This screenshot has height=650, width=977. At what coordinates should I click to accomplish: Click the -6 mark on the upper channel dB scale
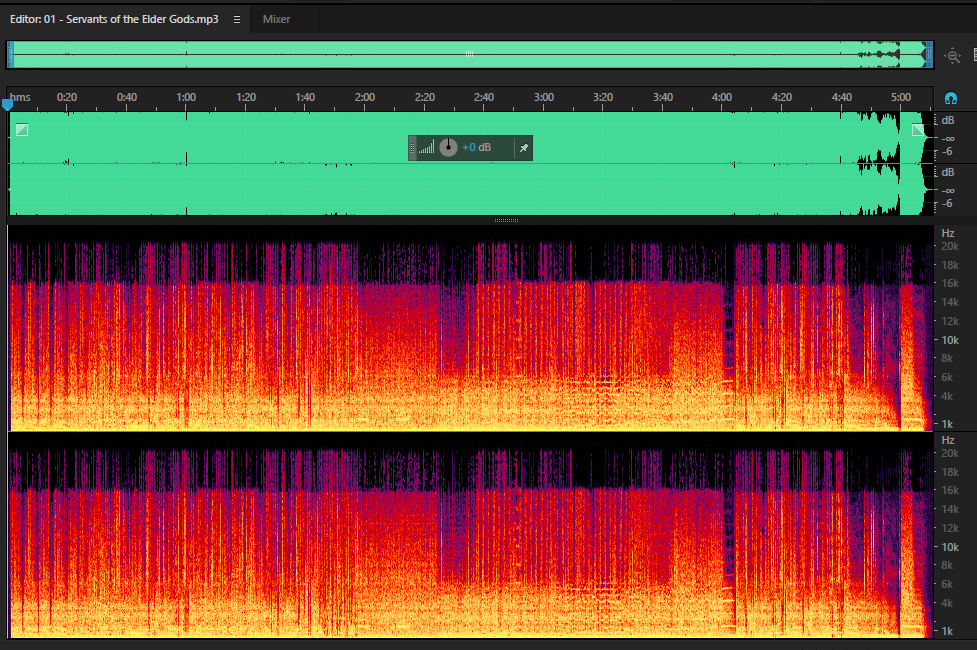click(947, 151)
